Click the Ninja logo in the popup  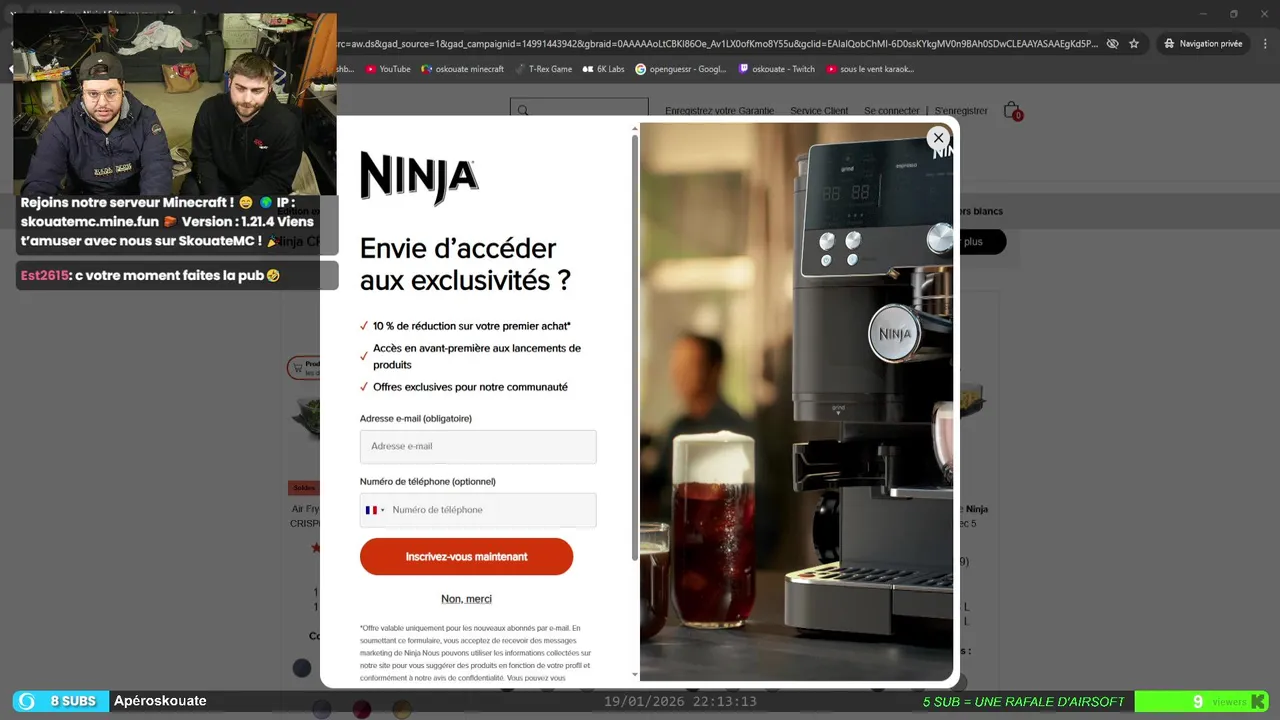419,178
